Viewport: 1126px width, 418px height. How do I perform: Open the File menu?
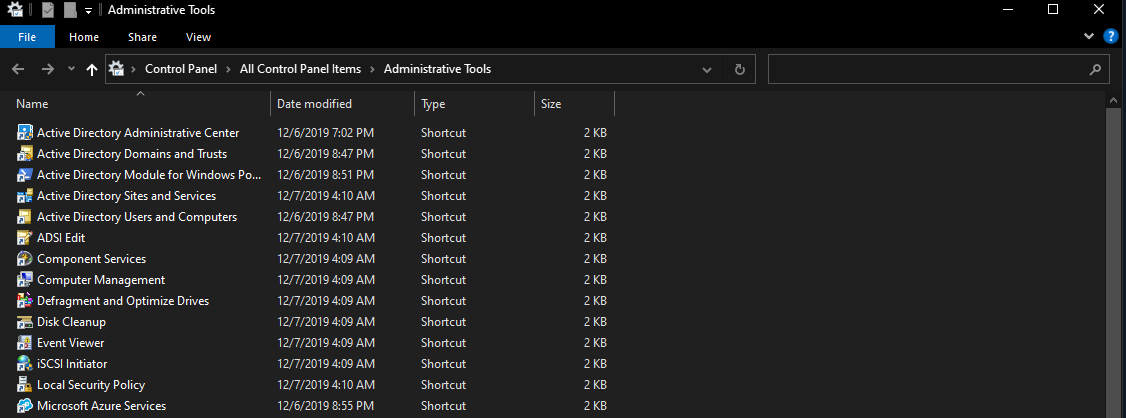pyautogui.click(x=28, y=37)
